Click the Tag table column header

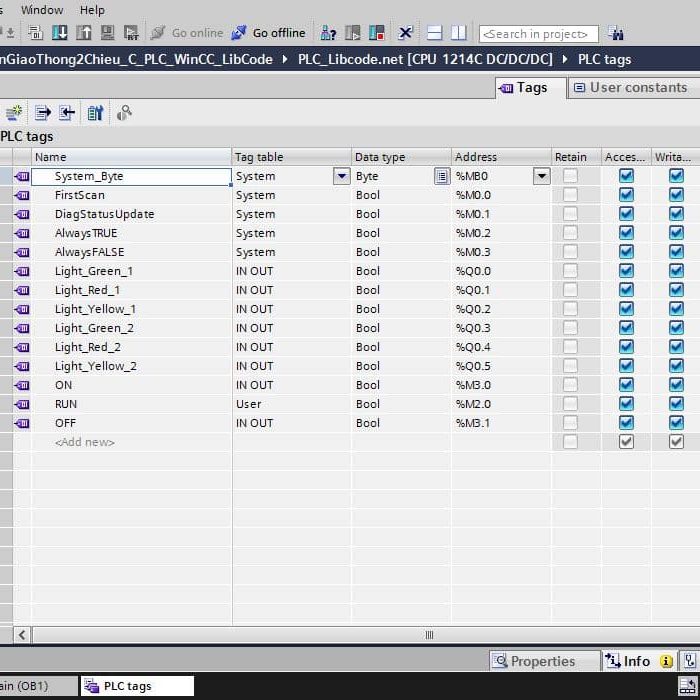292,157
